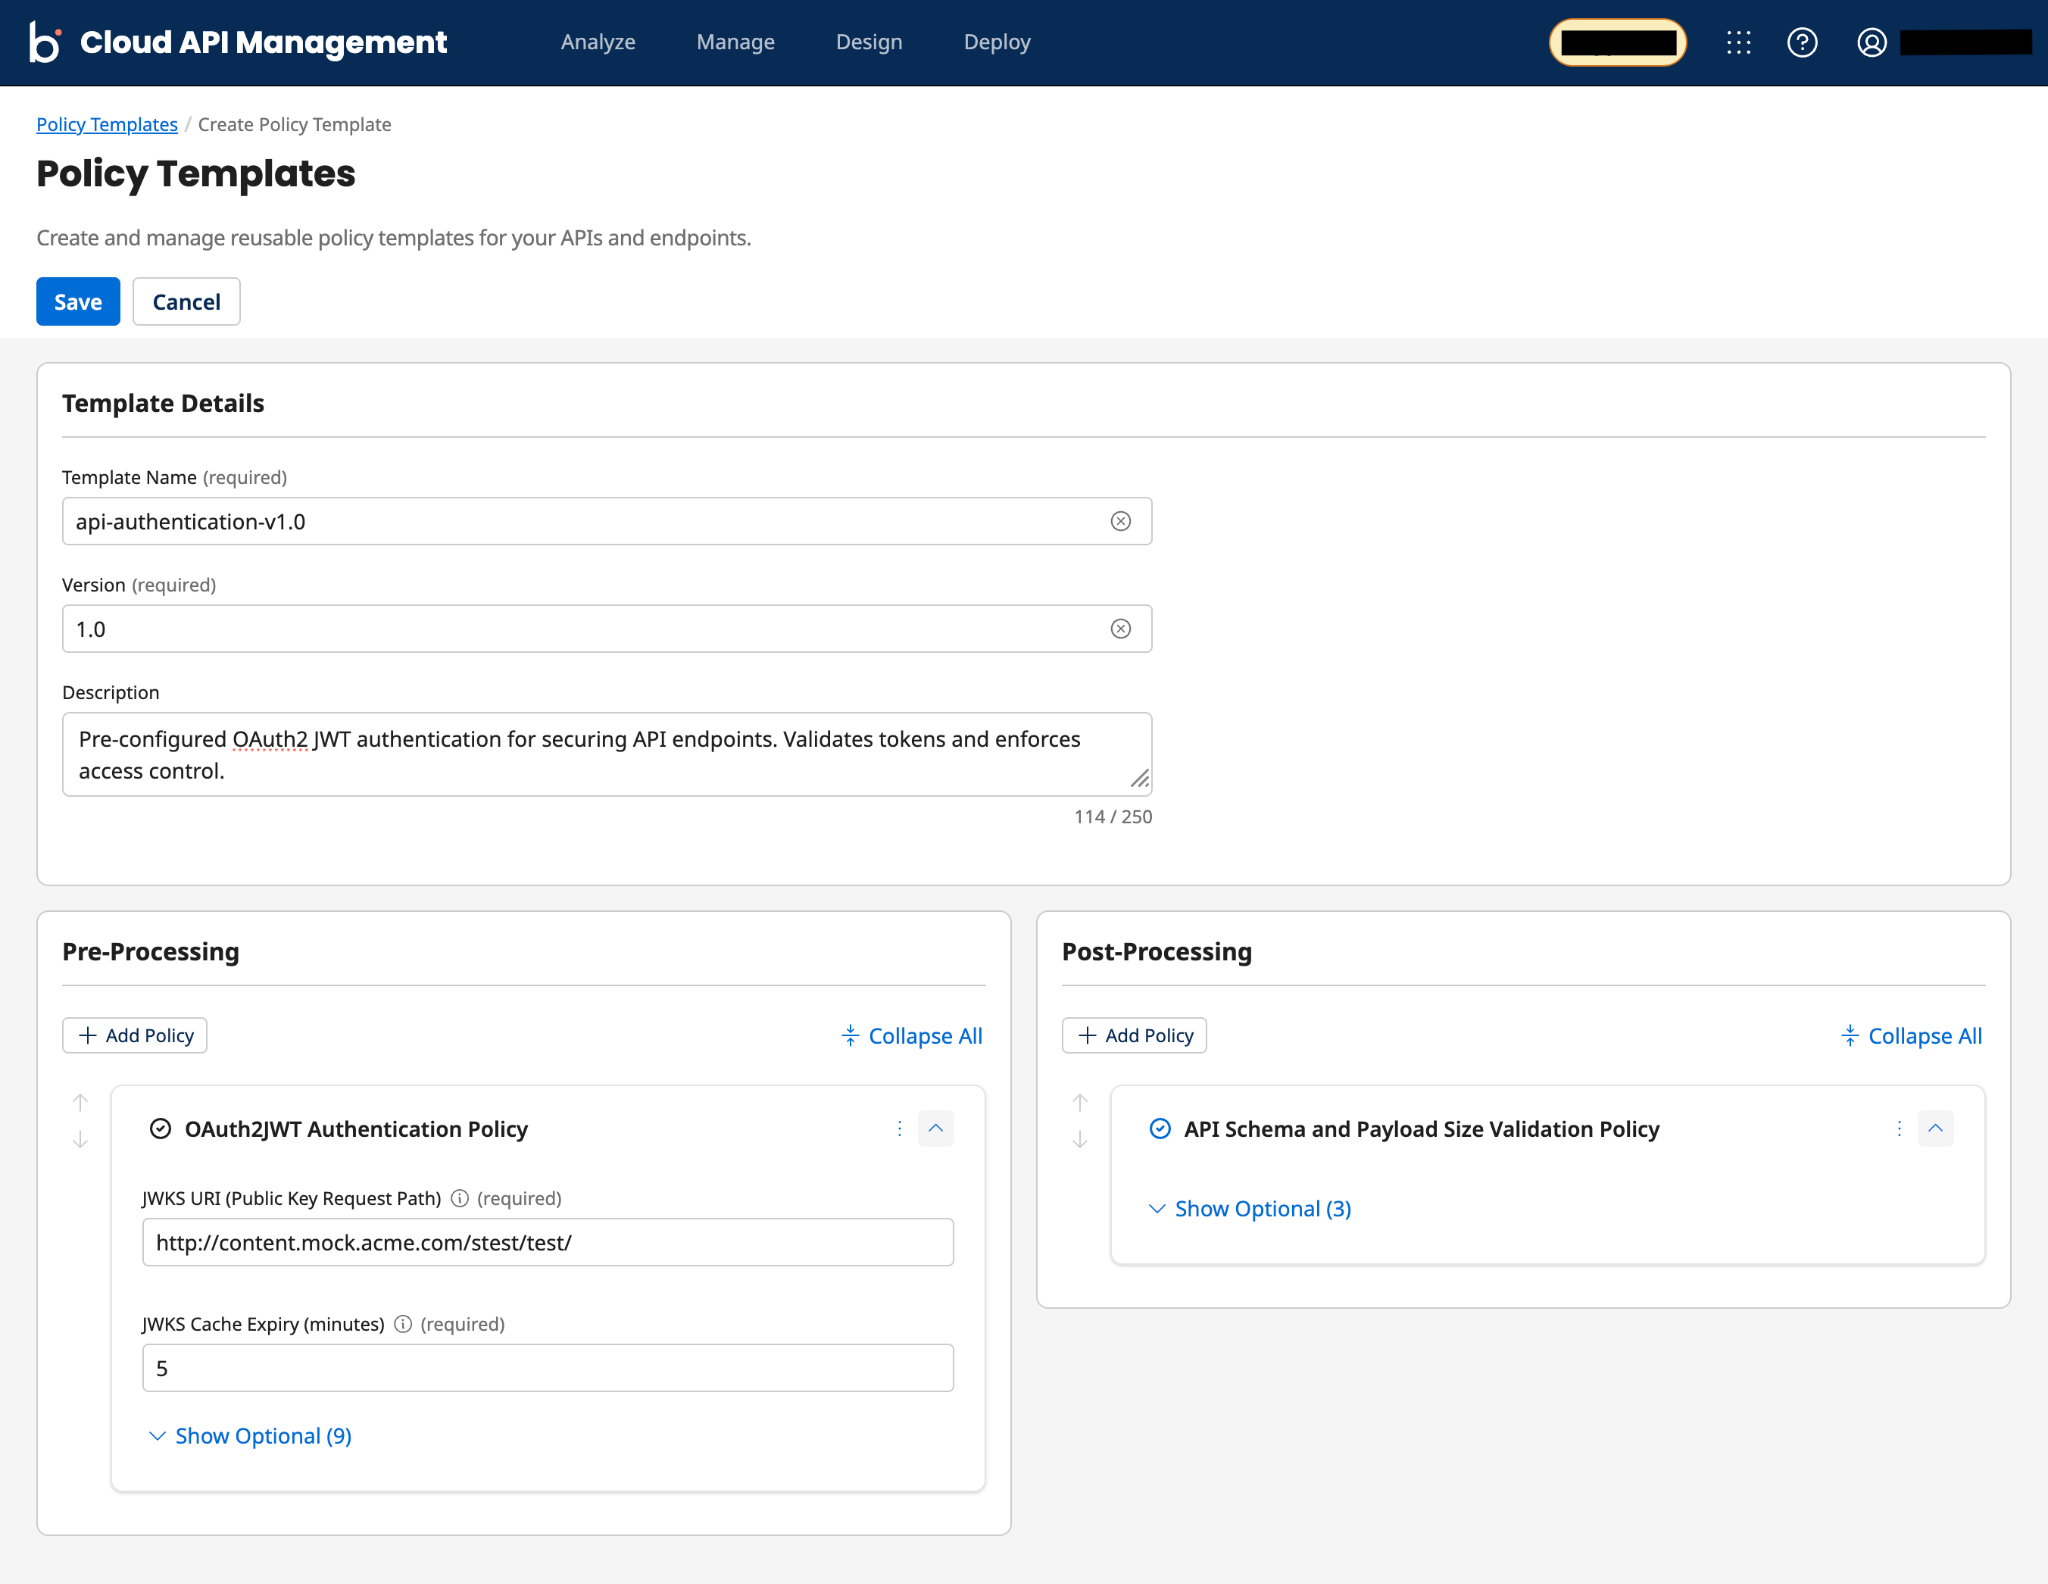The height and width of the screenshot is (1584, 2048).
Task: Collapse All policies in Post-Processing
Action: tap(1911, 1036)
